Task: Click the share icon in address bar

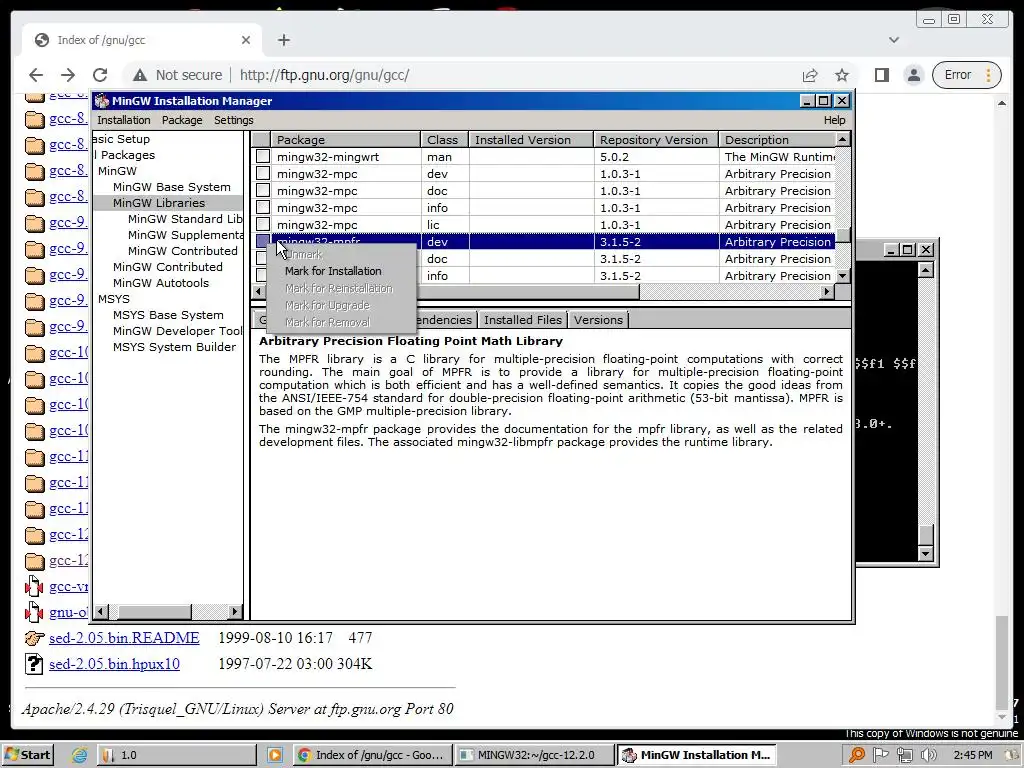Action: pos(810,75)
